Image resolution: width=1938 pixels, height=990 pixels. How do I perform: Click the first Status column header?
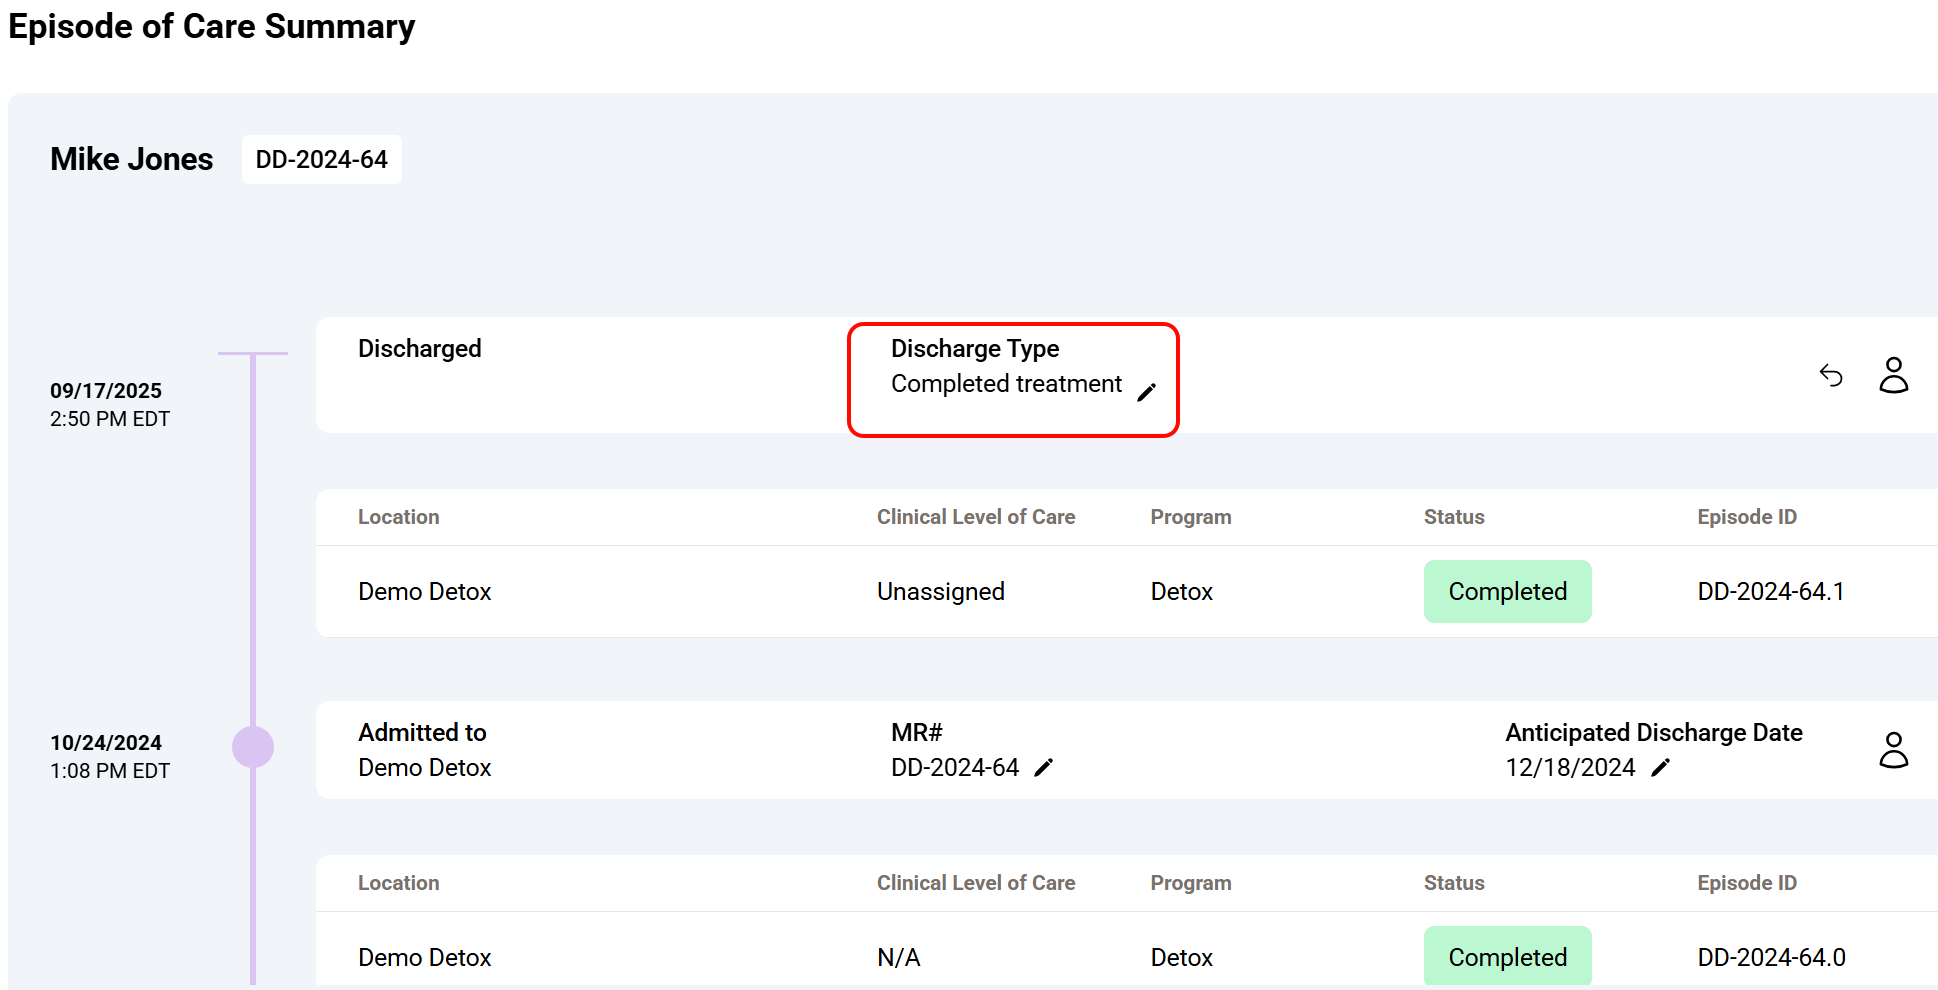click(1454, 517)
